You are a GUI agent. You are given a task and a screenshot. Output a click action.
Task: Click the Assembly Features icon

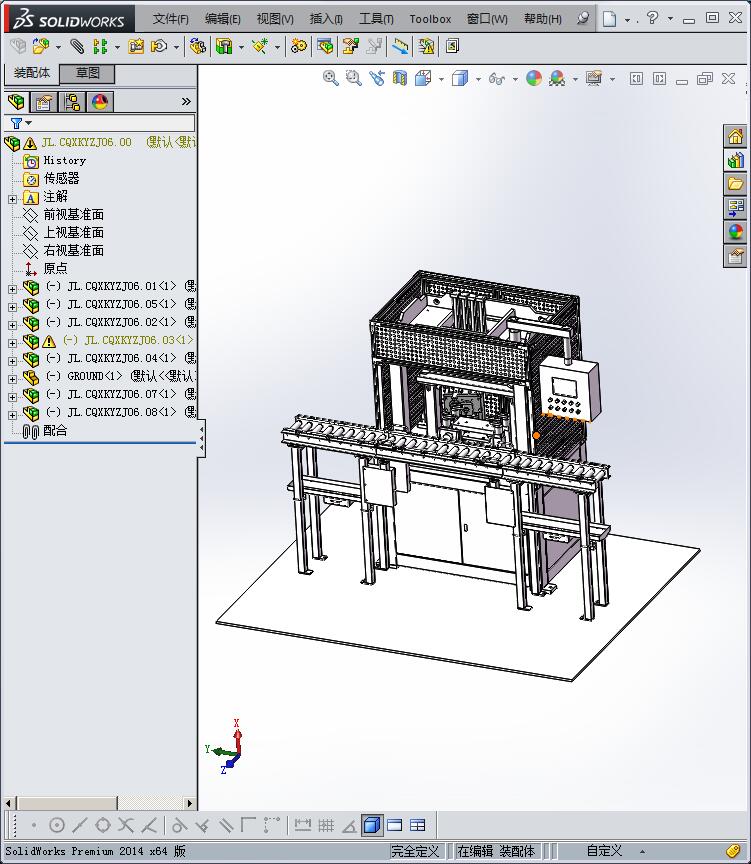[x=224, y=46]
